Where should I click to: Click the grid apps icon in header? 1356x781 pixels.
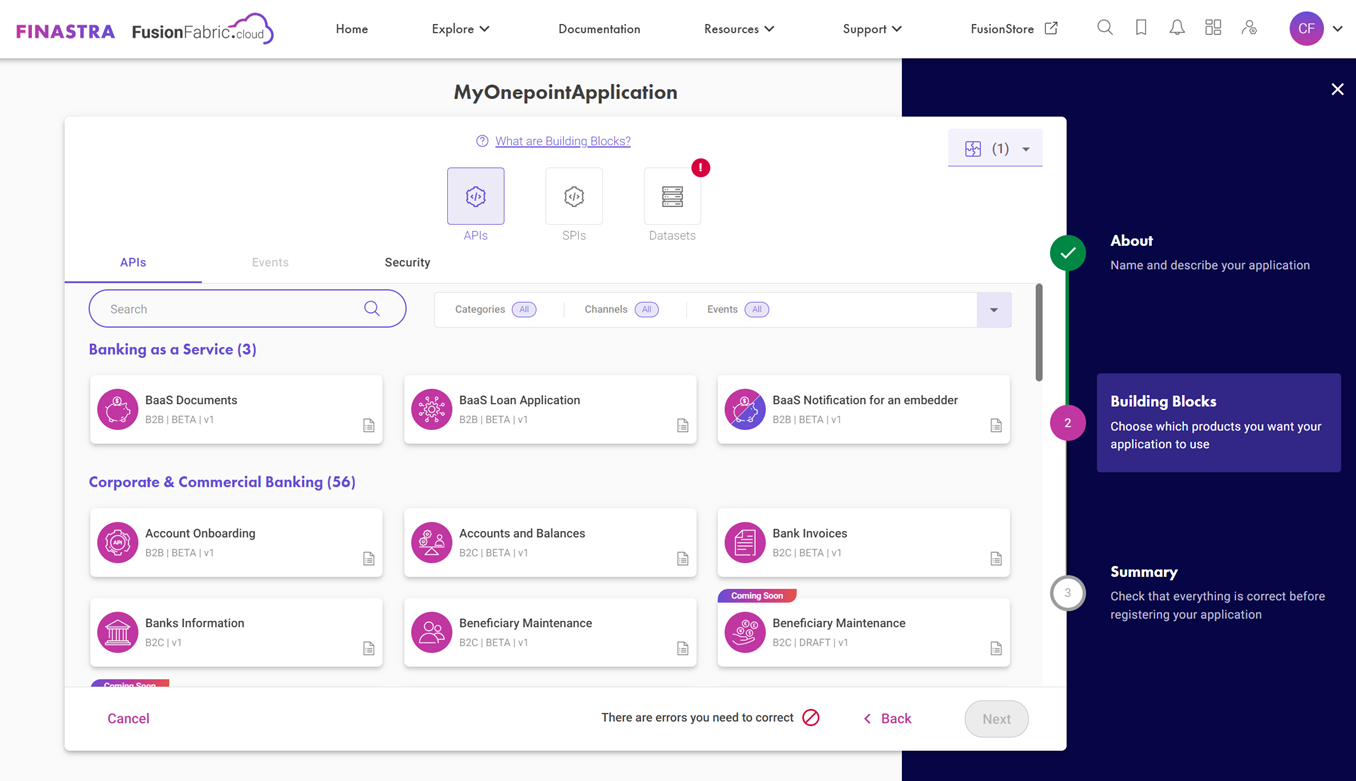click(1213, 28)
